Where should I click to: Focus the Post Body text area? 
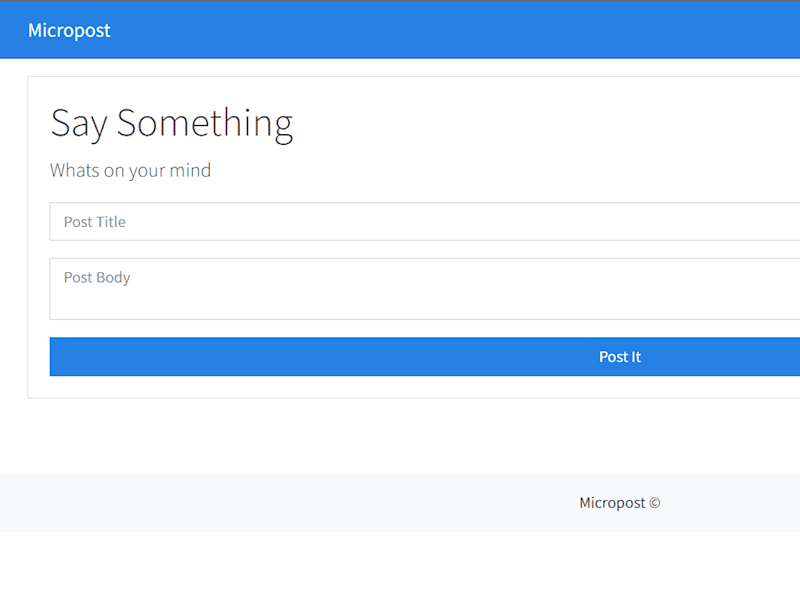coord(424,289)
